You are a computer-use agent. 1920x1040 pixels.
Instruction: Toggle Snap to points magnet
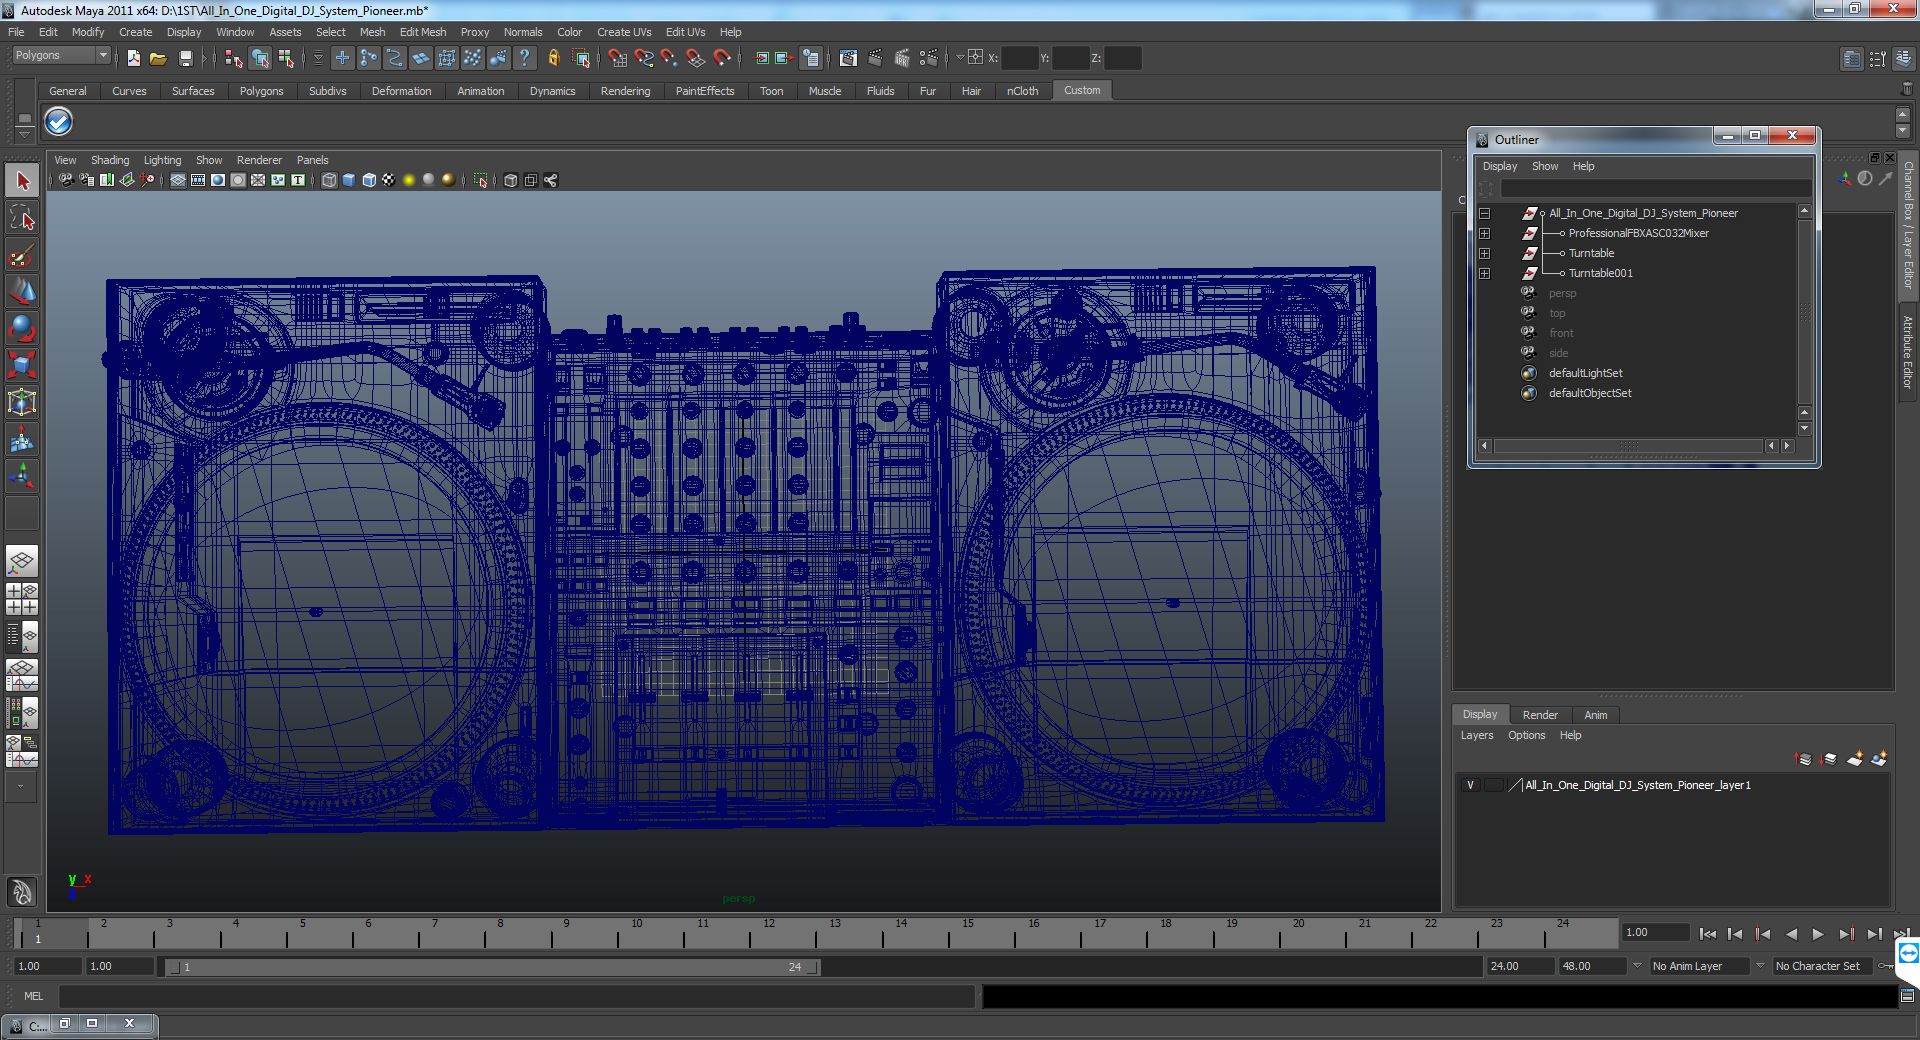point(669,58)
